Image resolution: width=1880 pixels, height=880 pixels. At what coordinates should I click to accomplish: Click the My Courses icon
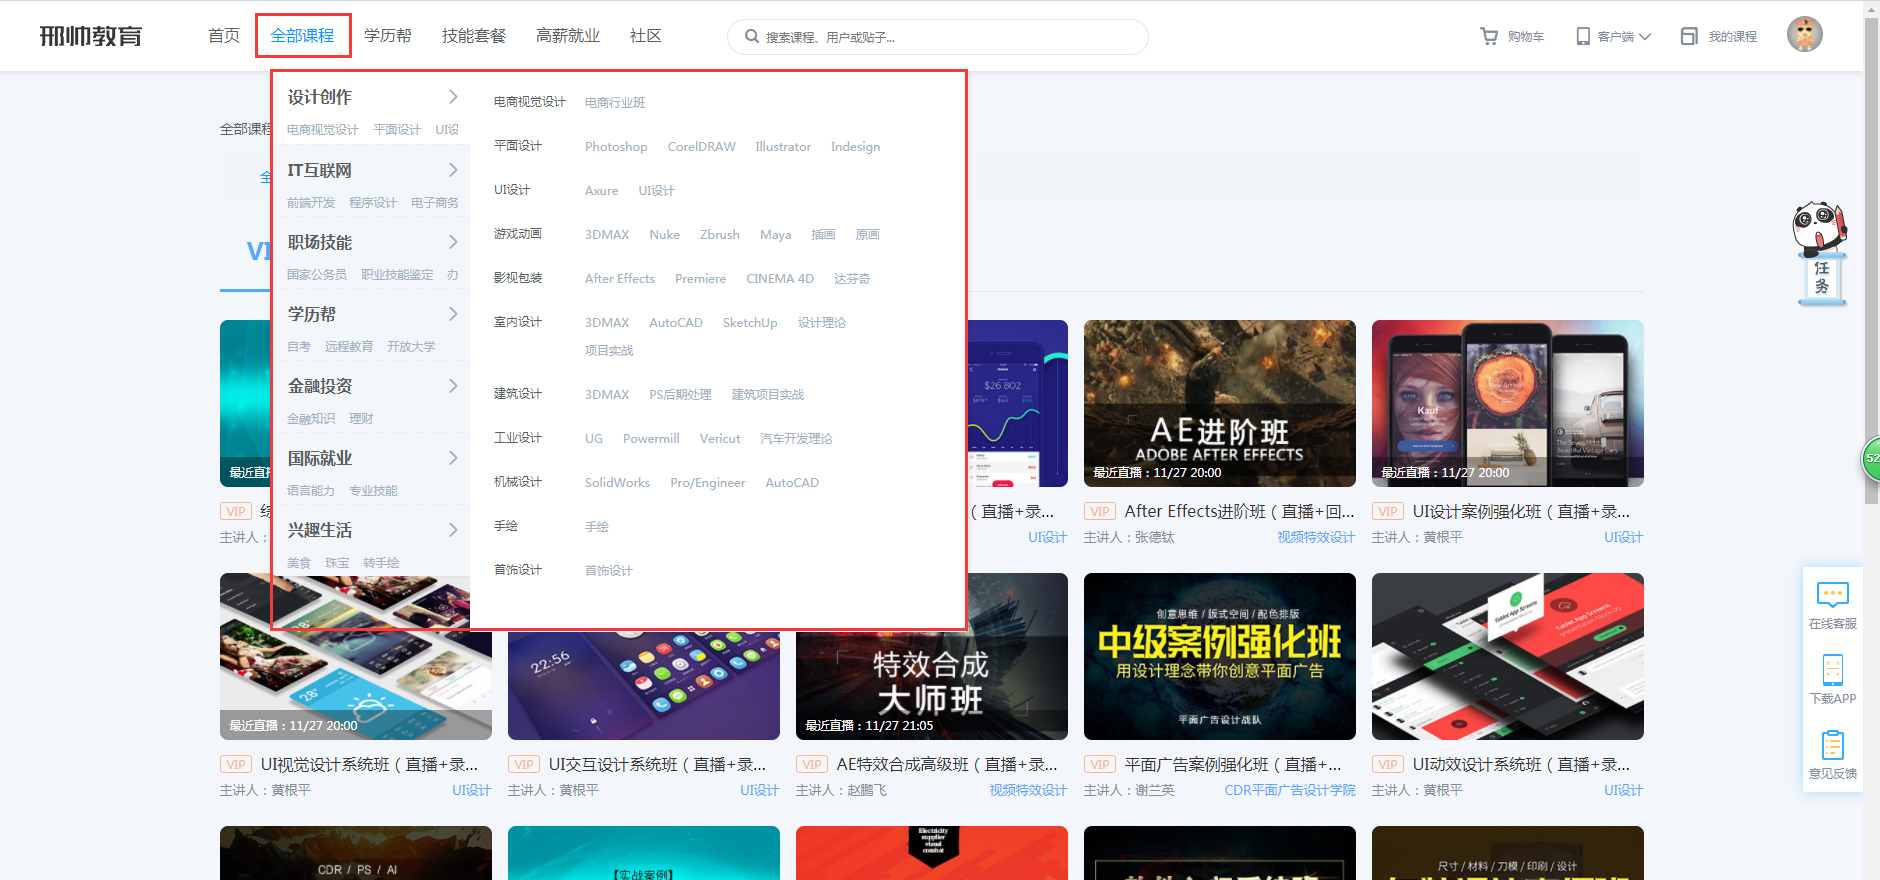click(x=1689, y=36)
